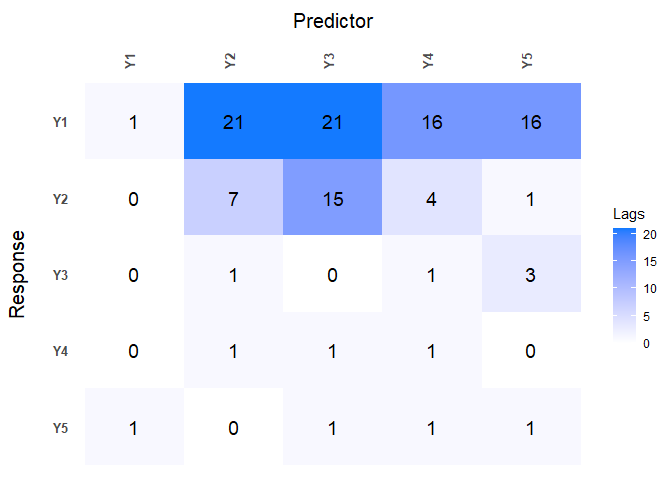672x480 pixels.
Task: Click cell at Response Y1, Predictor Y2
Action: point(233,122)
